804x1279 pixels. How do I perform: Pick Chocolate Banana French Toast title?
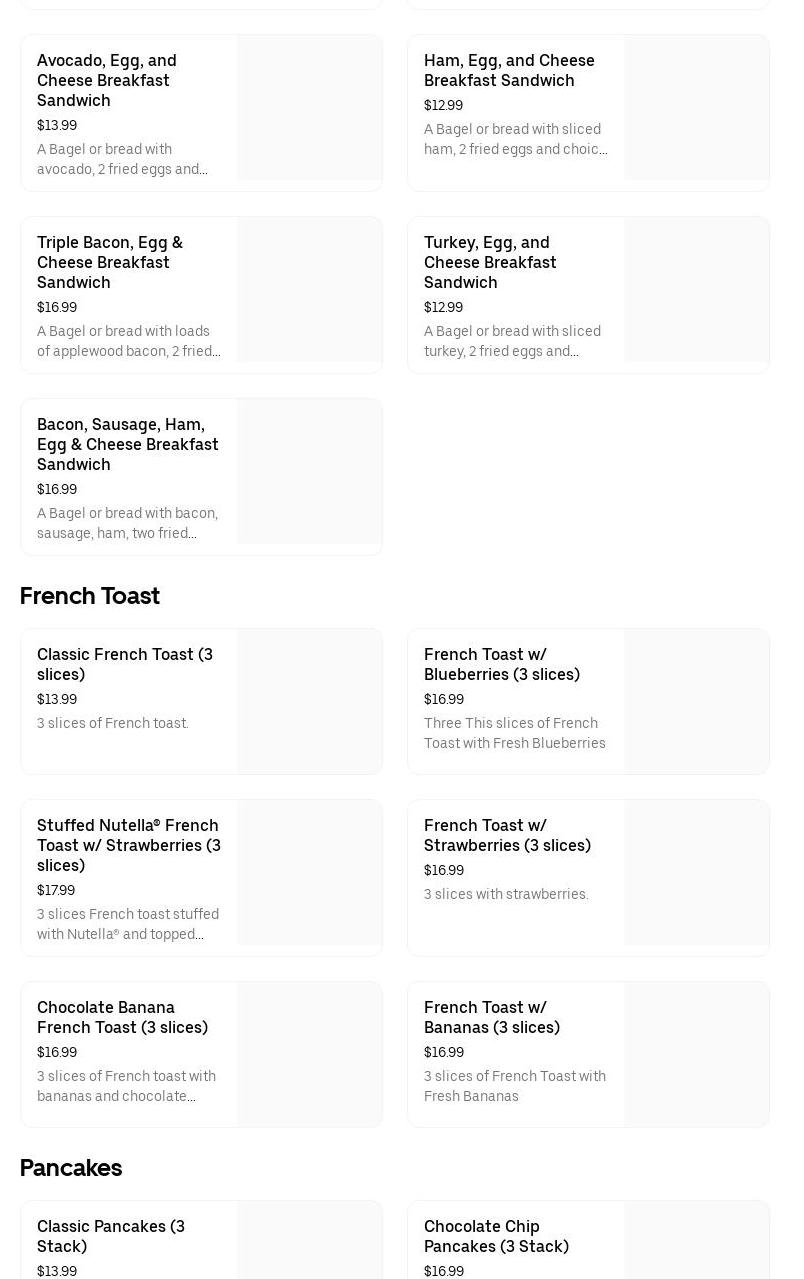tap(122, 1017)
